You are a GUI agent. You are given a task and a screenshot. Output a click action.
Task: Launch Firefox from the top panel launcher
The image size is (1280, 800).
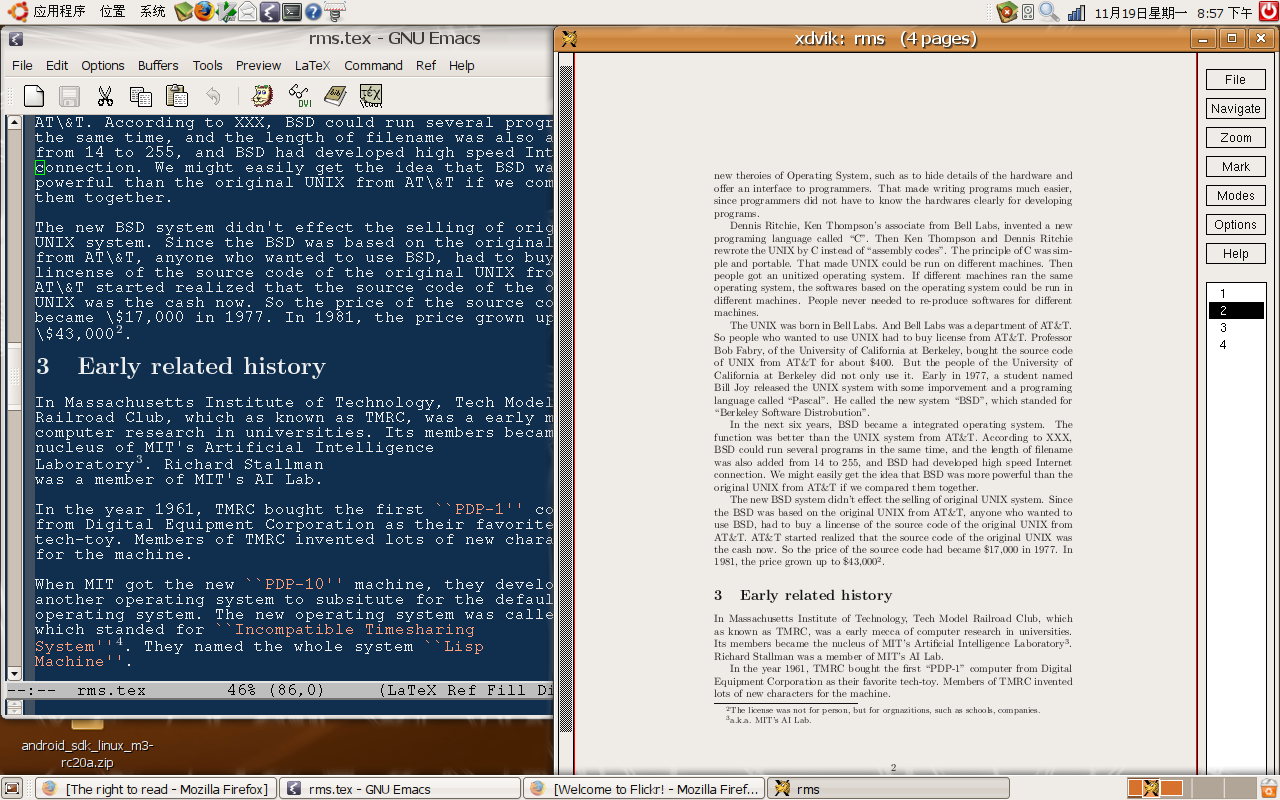(x=204, y=12)
